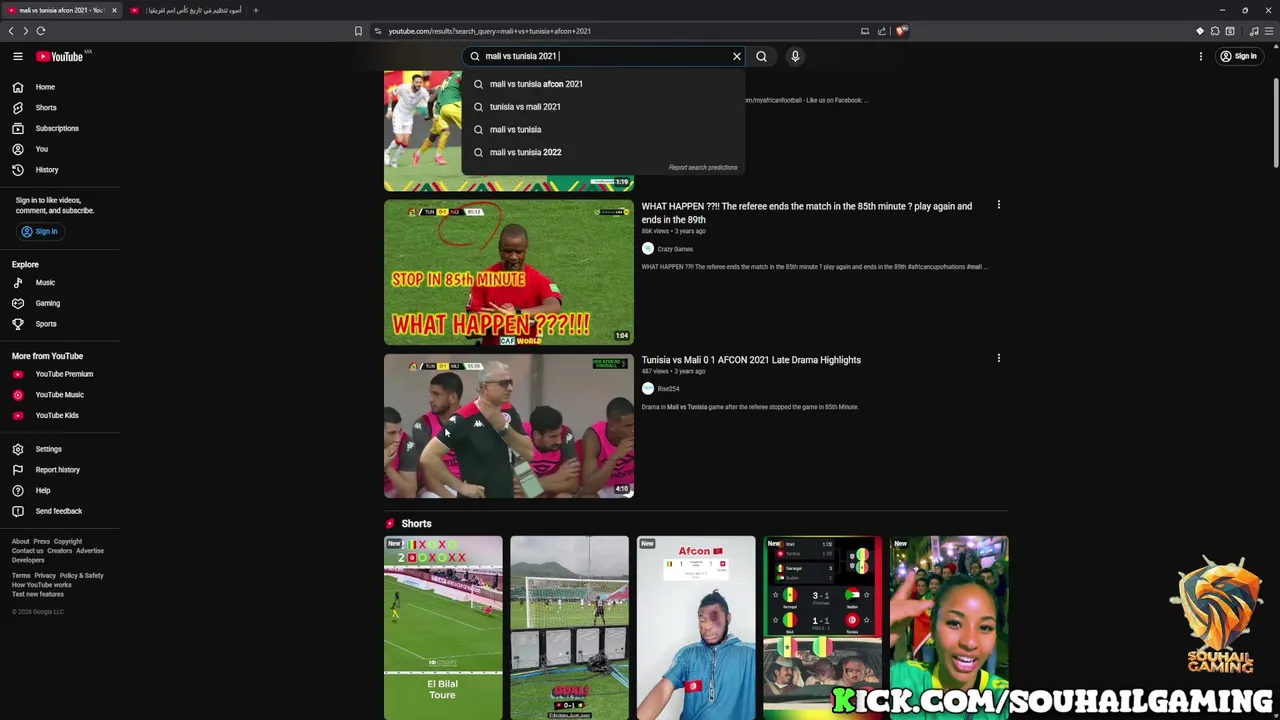
Task: Reload the page with the refresh icon
Action: (41, 31)
